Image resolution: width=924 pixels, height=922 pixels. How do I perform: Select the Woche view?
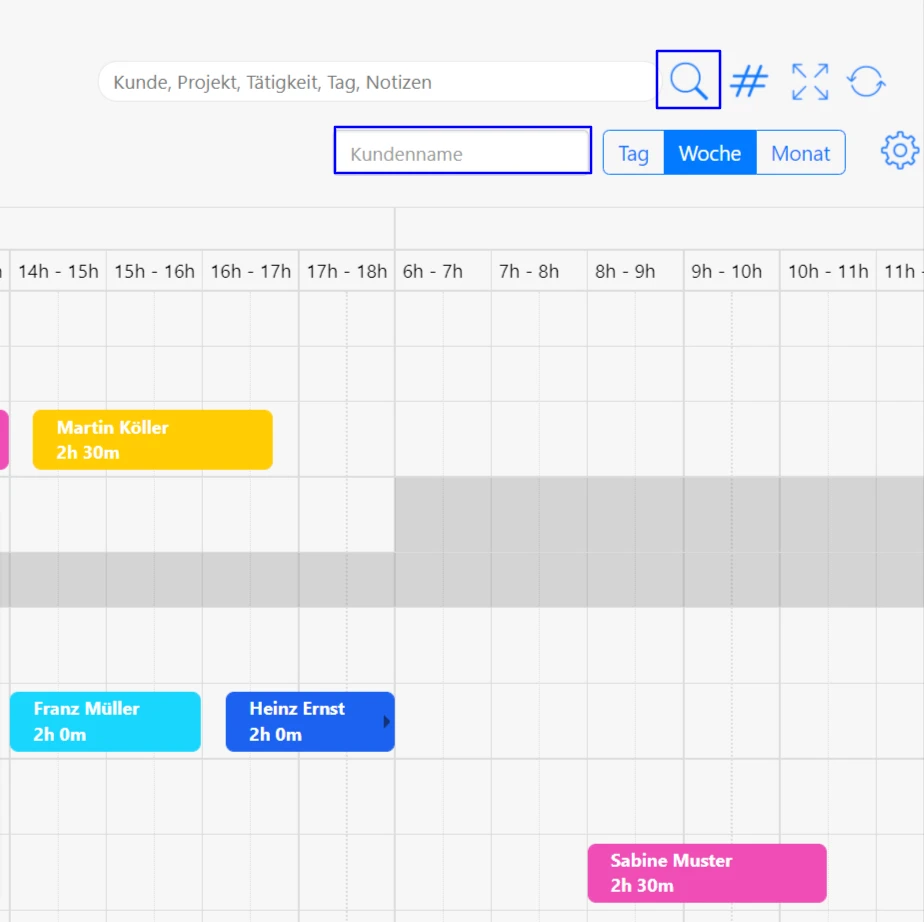pos(710,153)
